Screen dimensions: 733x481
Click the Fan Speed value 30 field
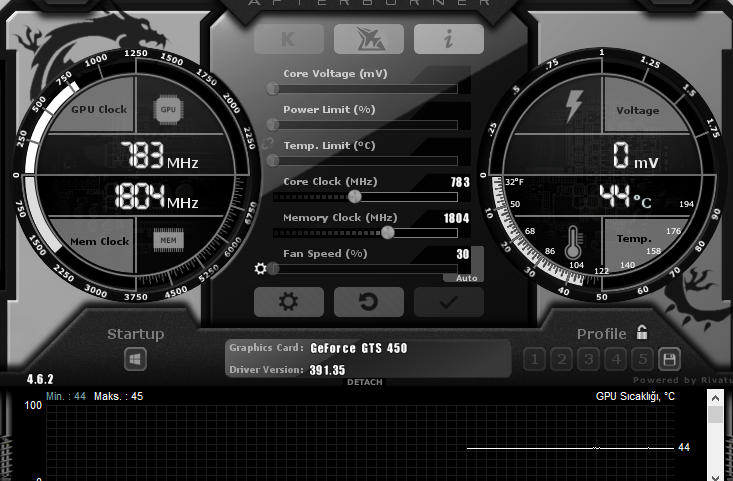coord(463,254)
